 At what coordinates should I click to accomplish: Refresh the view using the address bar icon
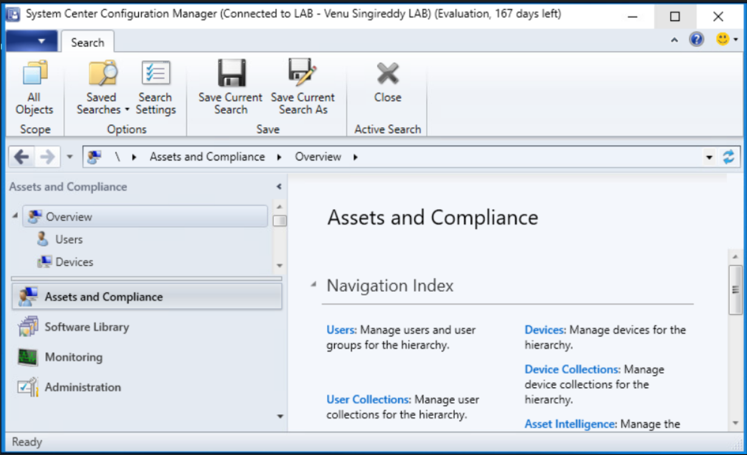(728, 157)
